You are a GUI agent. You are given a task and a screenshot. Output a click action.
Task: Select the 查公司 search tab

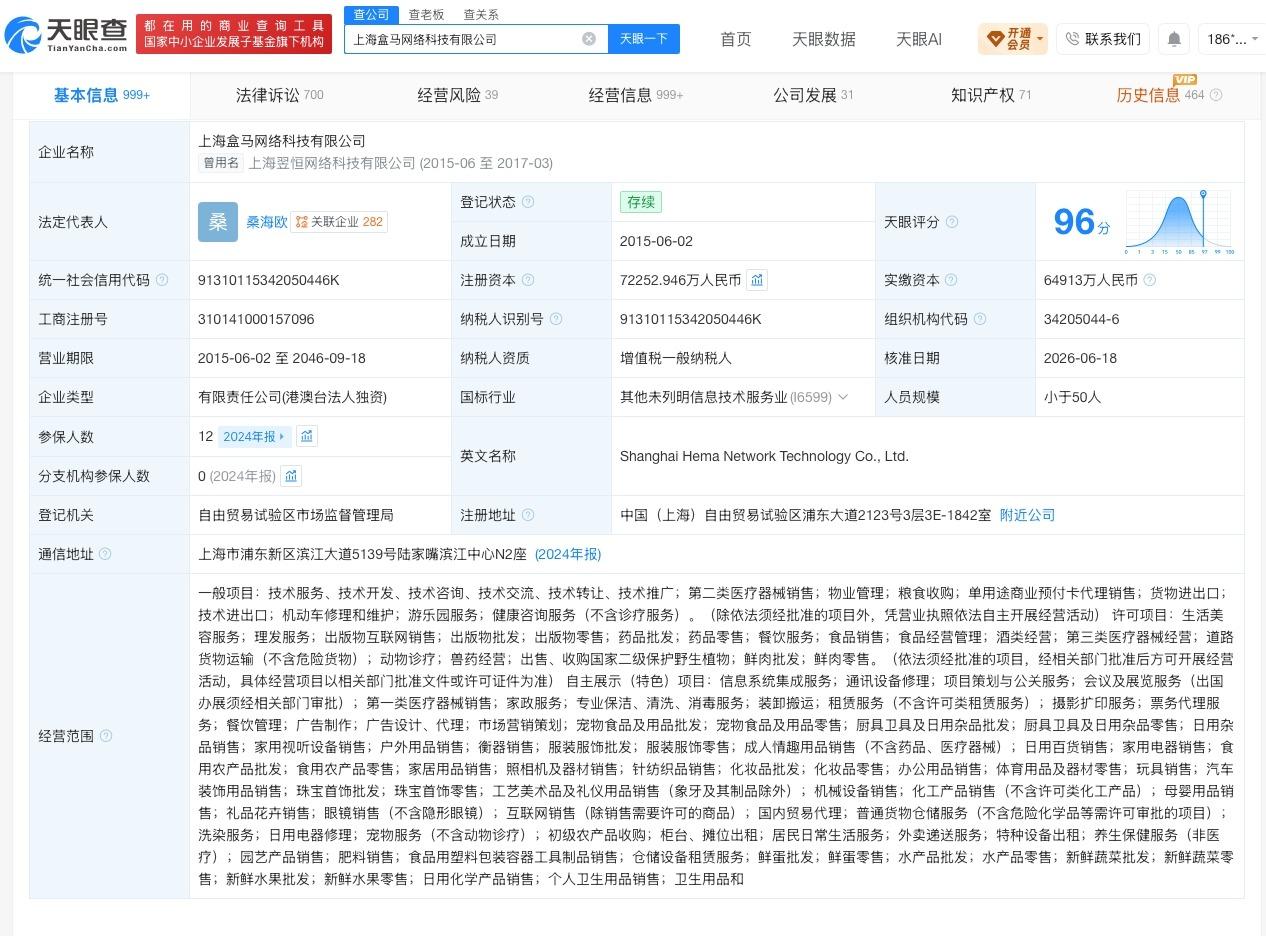pyautogui.click(x=372, y=14)
